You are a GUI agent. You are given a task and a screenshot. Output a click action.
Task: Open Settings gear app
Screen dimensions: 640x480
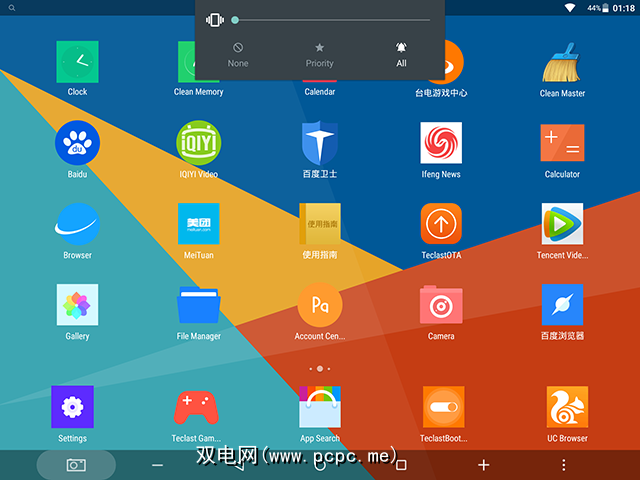click(x=72, y=407)
